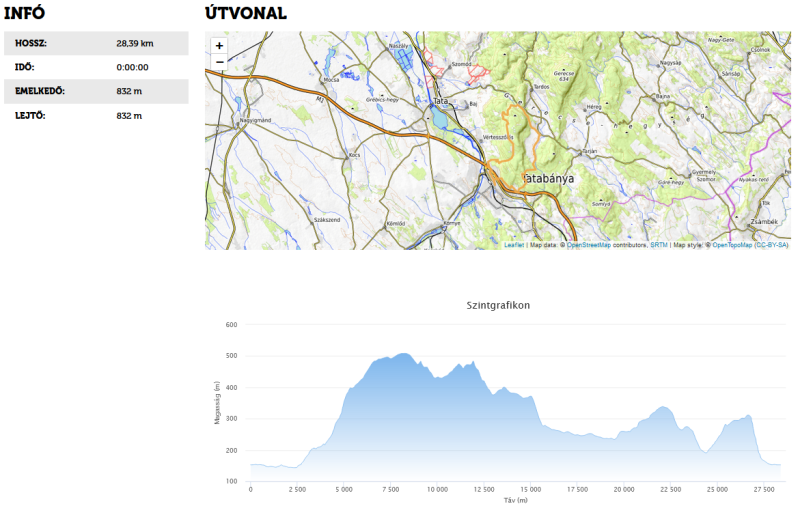Open the CC-BY-SA license link
Image resolution: width=800 pixels, height=506 pixels.
[x=772, y=245]
